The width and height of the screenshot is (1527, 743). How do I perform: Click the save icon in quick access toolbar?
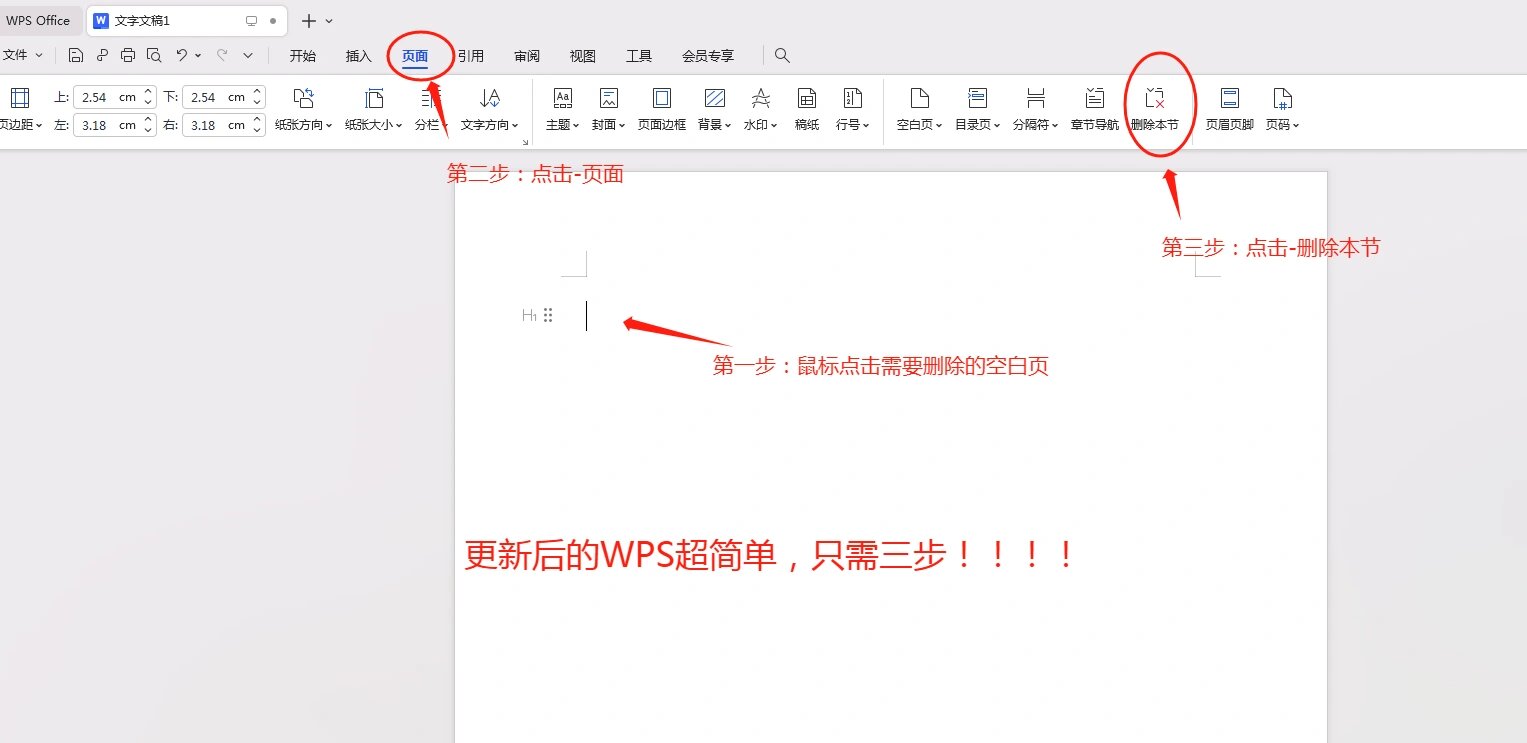(x=76, y=56)
